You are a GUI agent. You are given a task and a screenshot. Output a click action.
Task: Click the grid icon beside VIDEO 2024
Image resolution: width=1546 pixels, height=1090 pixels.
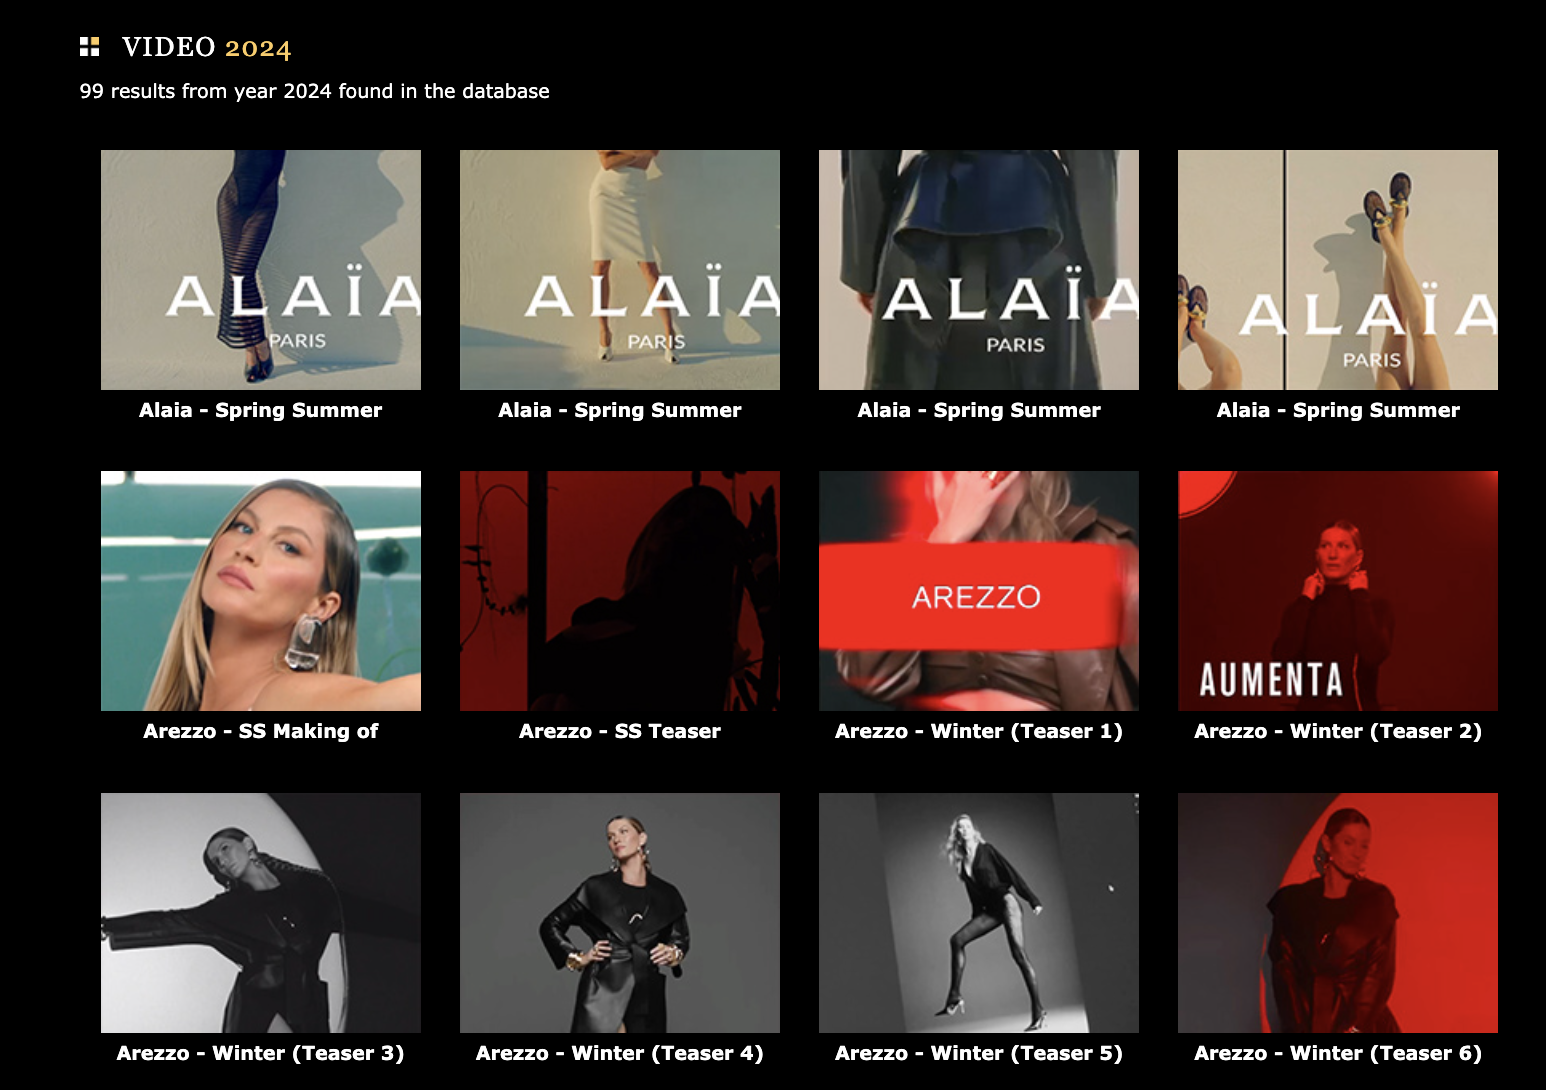(90, 46)
